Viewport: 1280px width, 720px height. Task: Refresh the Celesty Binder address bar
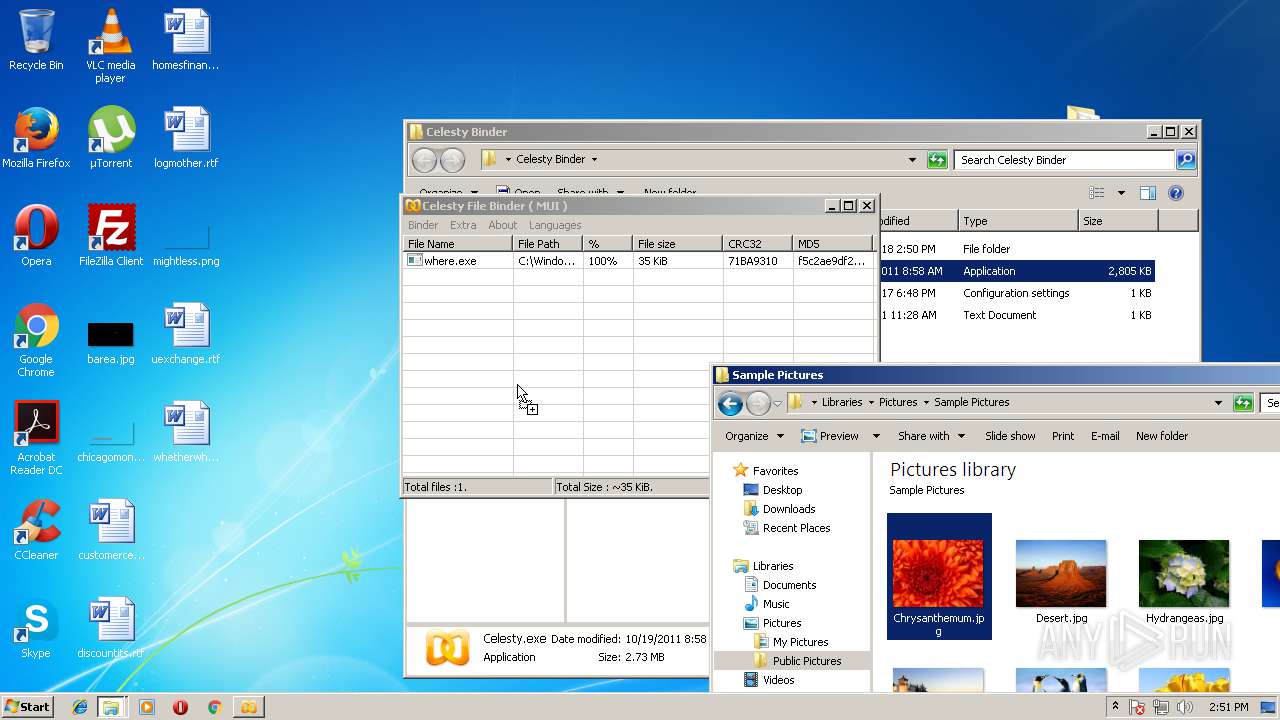pos(937,160)
